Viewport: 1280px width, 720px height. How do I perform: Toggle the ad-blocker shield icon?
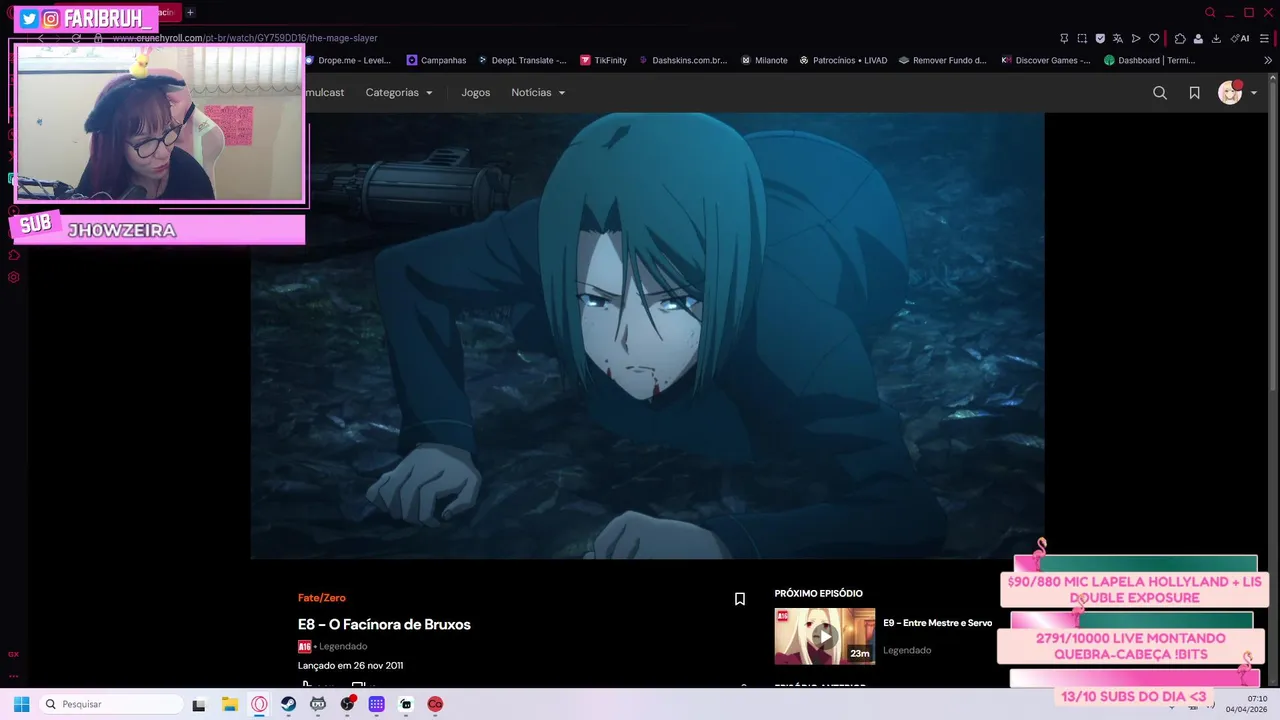coord(1100,38)
